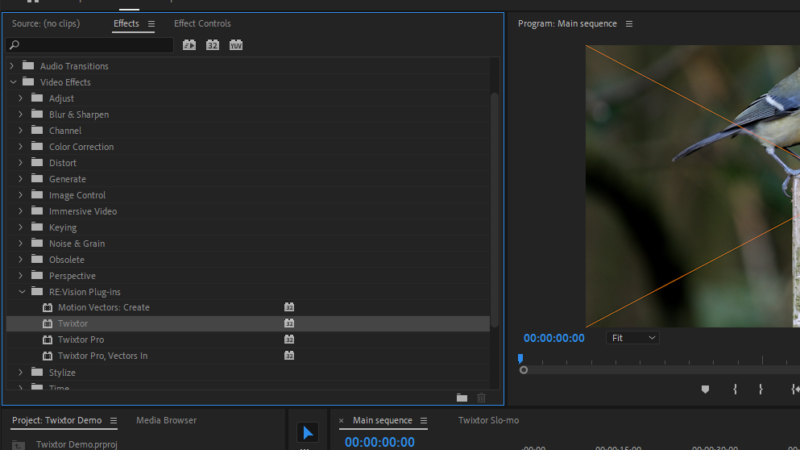Click the Mark In bracket icon
This screenshot has width=800, height=450.
point(735,389)
